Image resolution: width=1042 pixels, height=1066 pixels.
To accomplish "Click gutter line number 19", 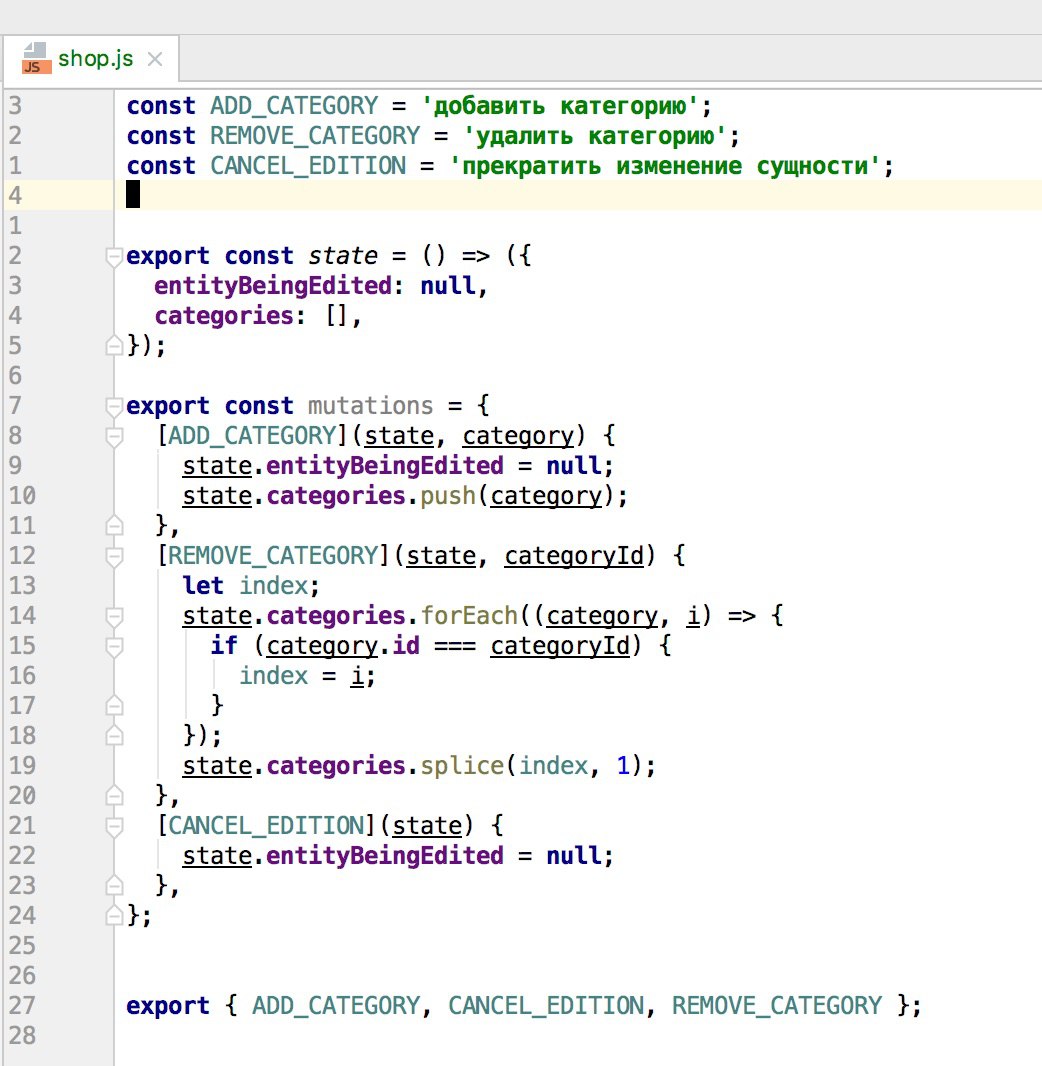I will pyautogui.click(x=22, y=766).
